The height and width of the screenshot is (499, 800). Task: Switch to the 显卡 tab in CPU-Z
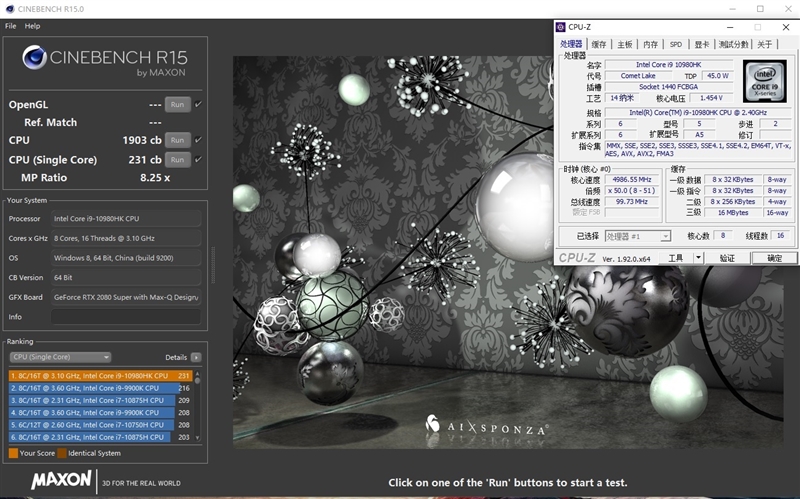click(702, 44)
